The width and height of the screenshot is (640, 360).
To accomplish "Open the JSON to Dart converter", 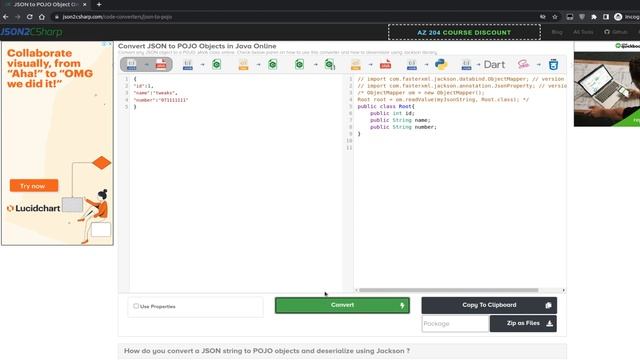I will point(483,64).
